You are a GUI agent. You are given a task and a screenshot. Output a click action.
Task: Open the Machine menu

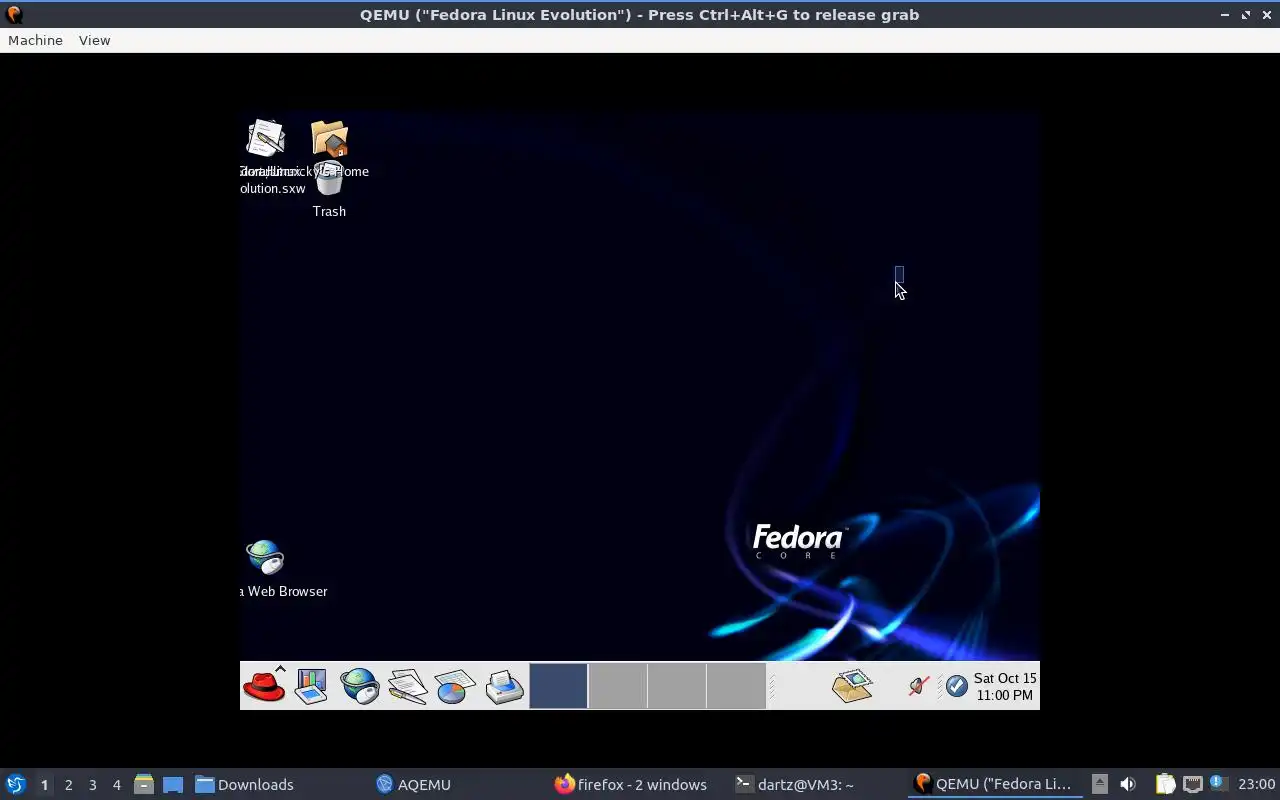(35, 40)
